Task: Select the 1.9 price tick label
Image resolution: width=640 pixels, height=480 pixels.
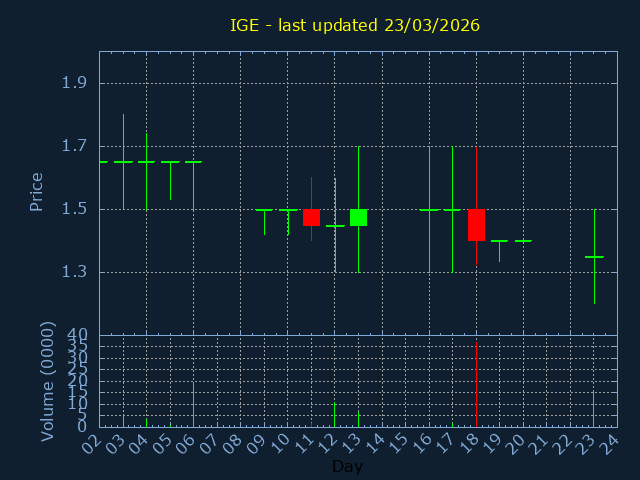Action: [x=74, y=83]
